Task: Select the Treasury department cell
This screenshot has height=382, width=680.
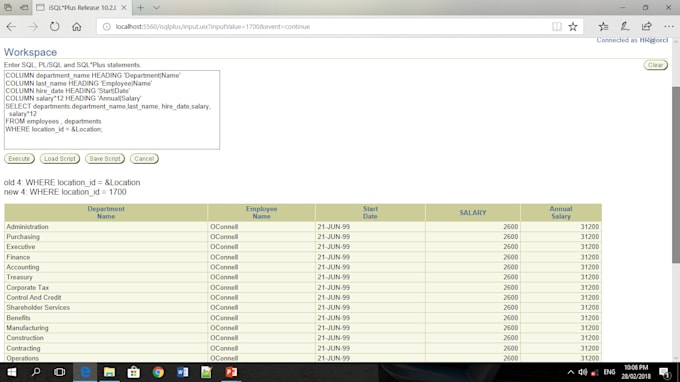Action: pyautogui.click(x=106, y=277)
